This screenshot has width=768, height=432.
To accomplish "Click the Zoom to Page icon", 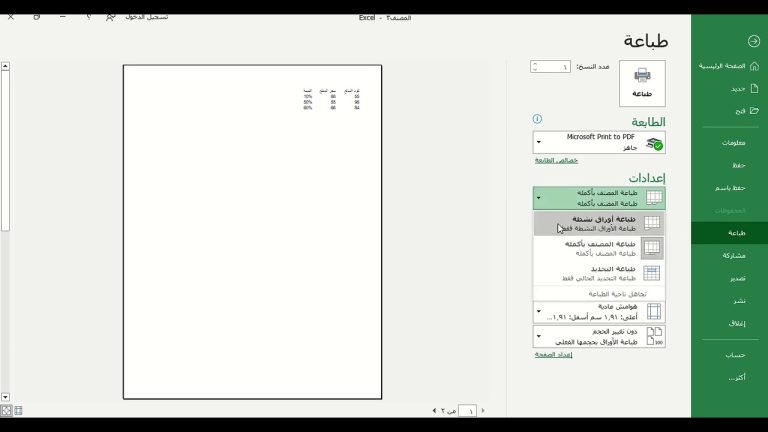I will tap(6, 410).
